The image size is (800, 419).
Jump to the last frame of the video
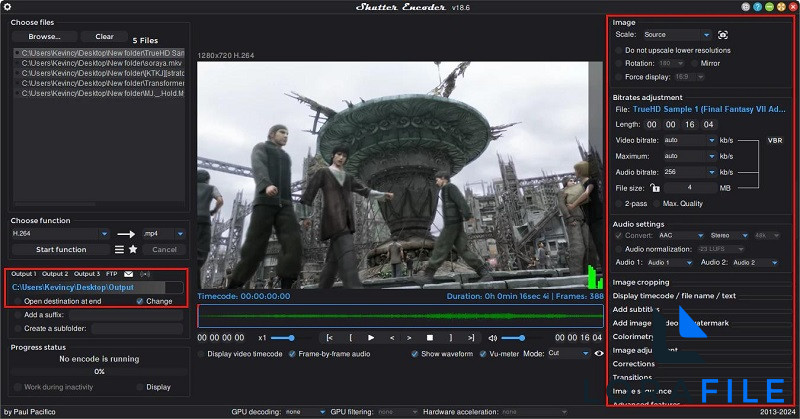pos(471,337)
